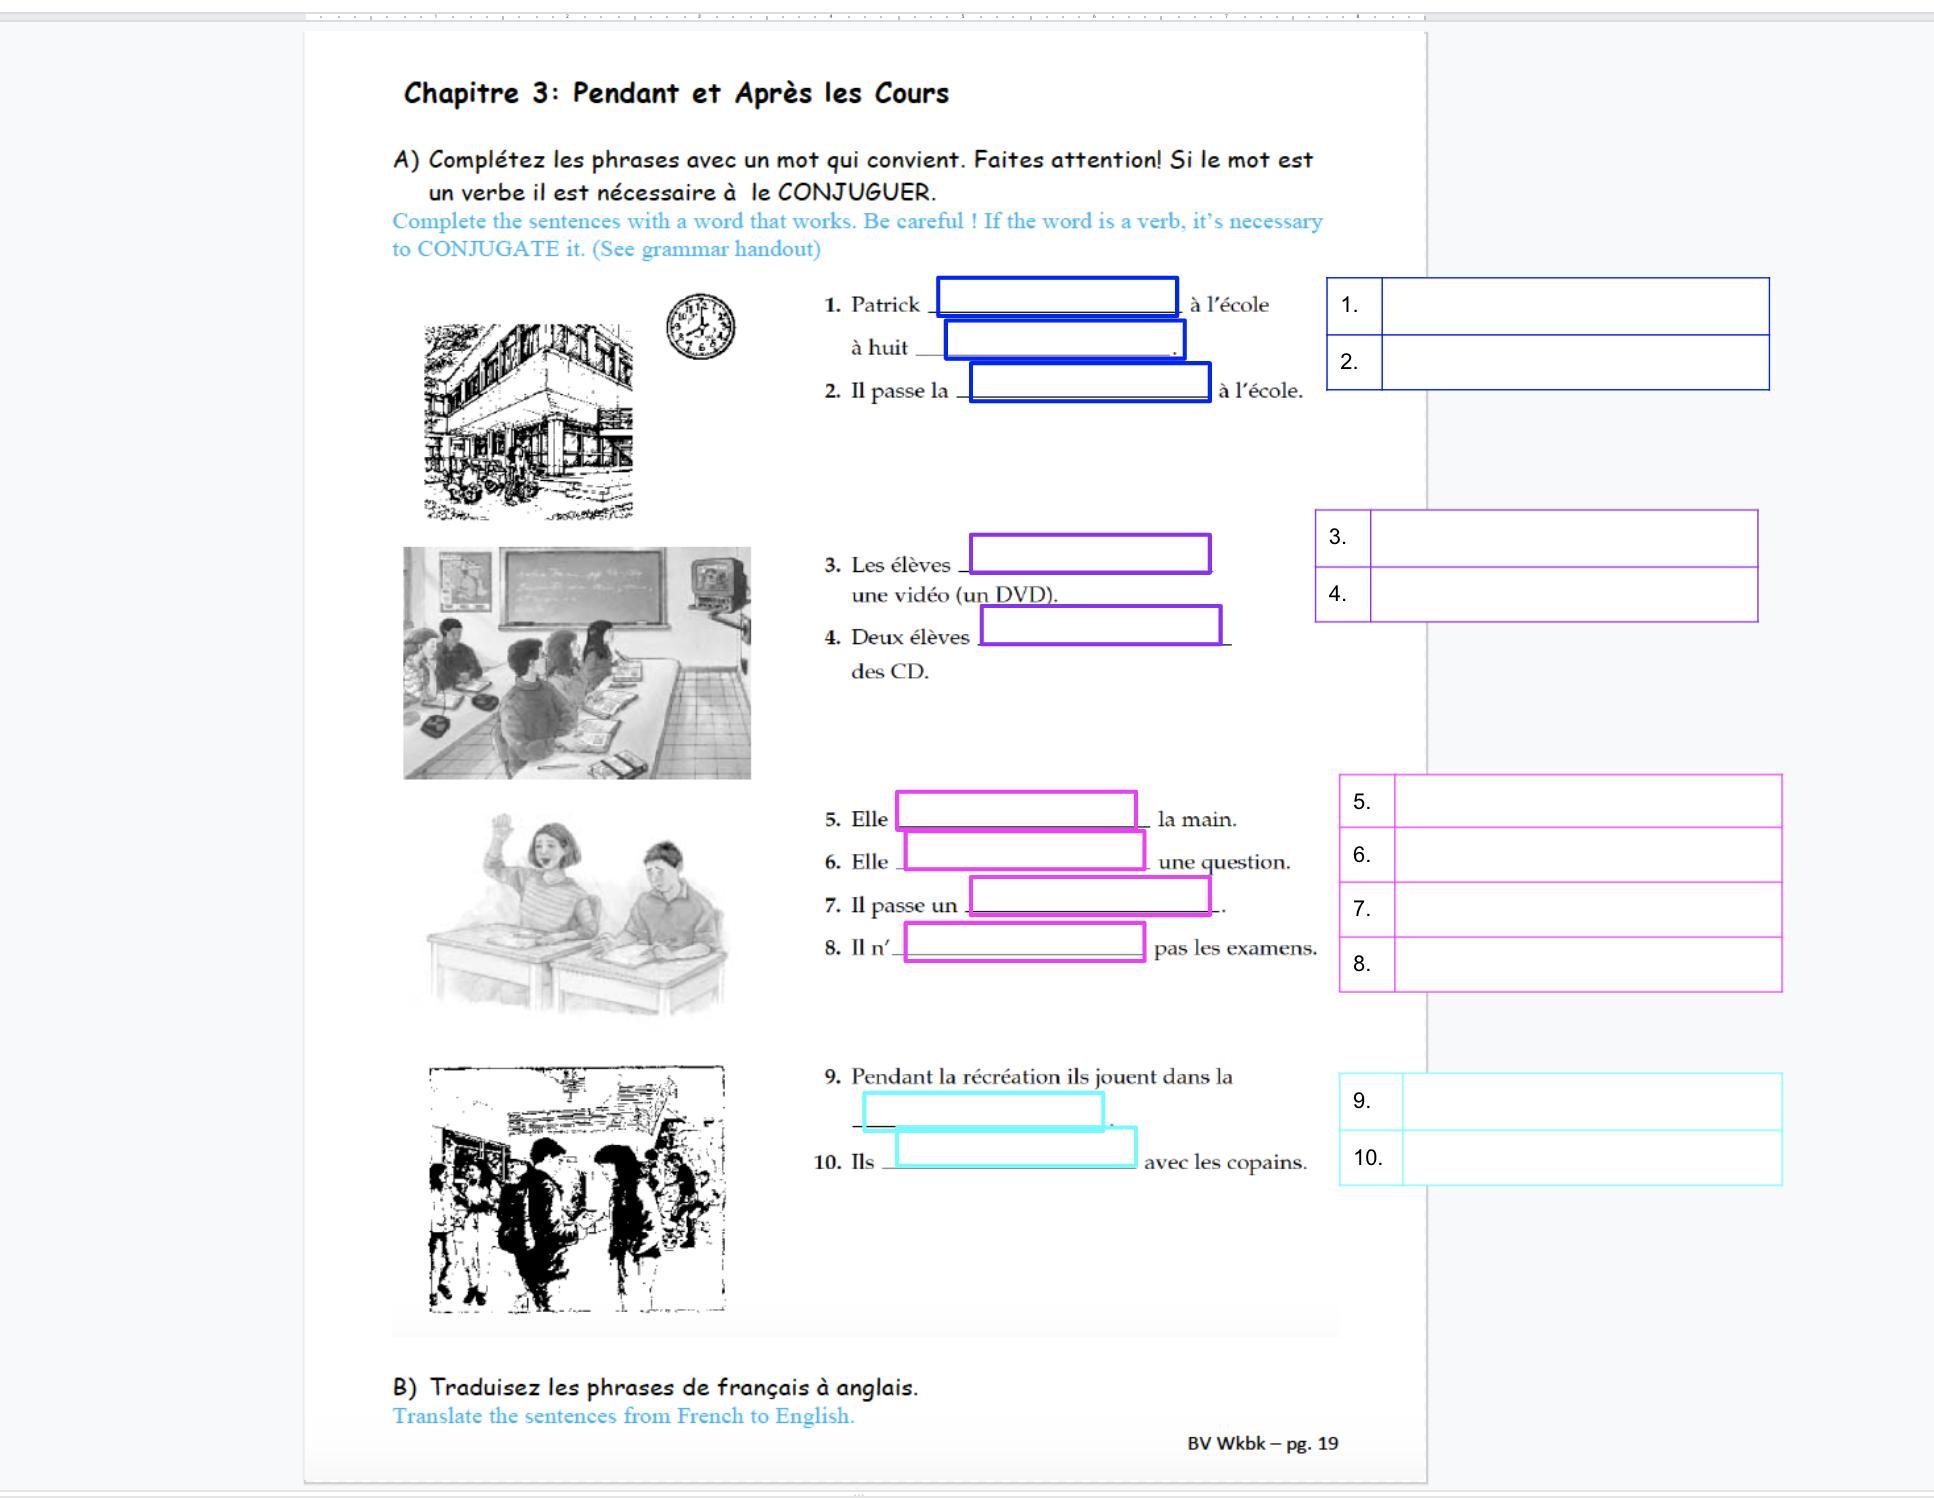Select answer cell for number 4
The height and width of the screenshot is (1498, 1934).
[1564, 594]
